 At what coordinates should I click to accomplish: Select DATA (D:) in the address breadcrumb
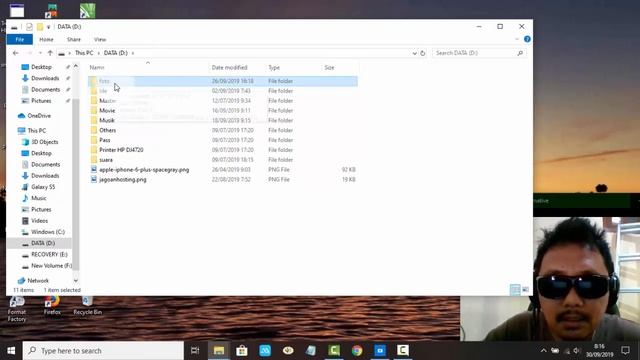point(116,53)
